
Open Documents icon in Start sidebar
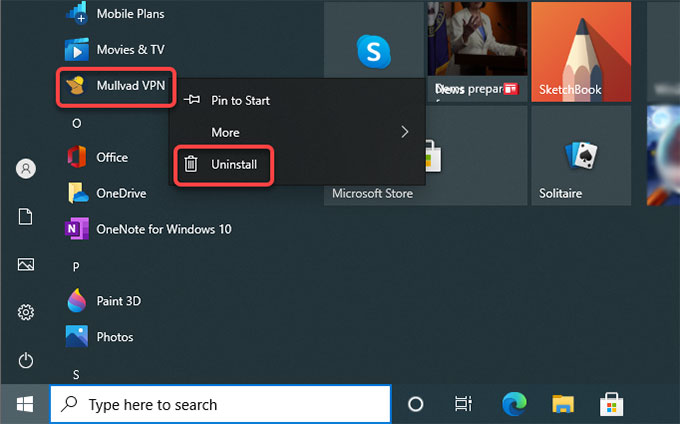pyautogui.click(x=25, y=216)
